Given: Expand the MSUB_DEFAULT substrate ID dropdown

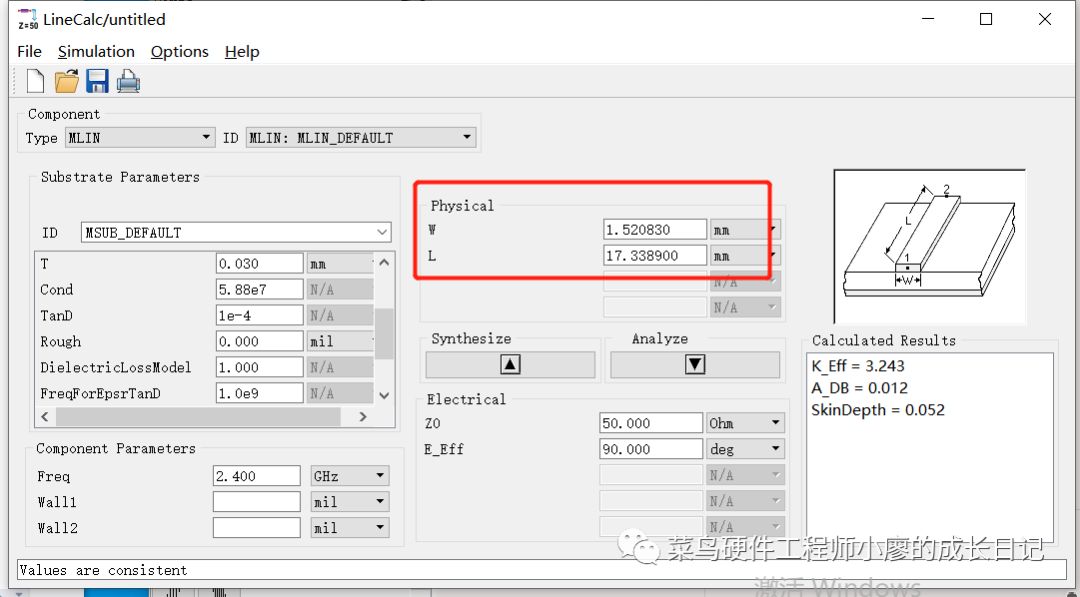Looking at the screenshot, I should (x=236, y=233).
